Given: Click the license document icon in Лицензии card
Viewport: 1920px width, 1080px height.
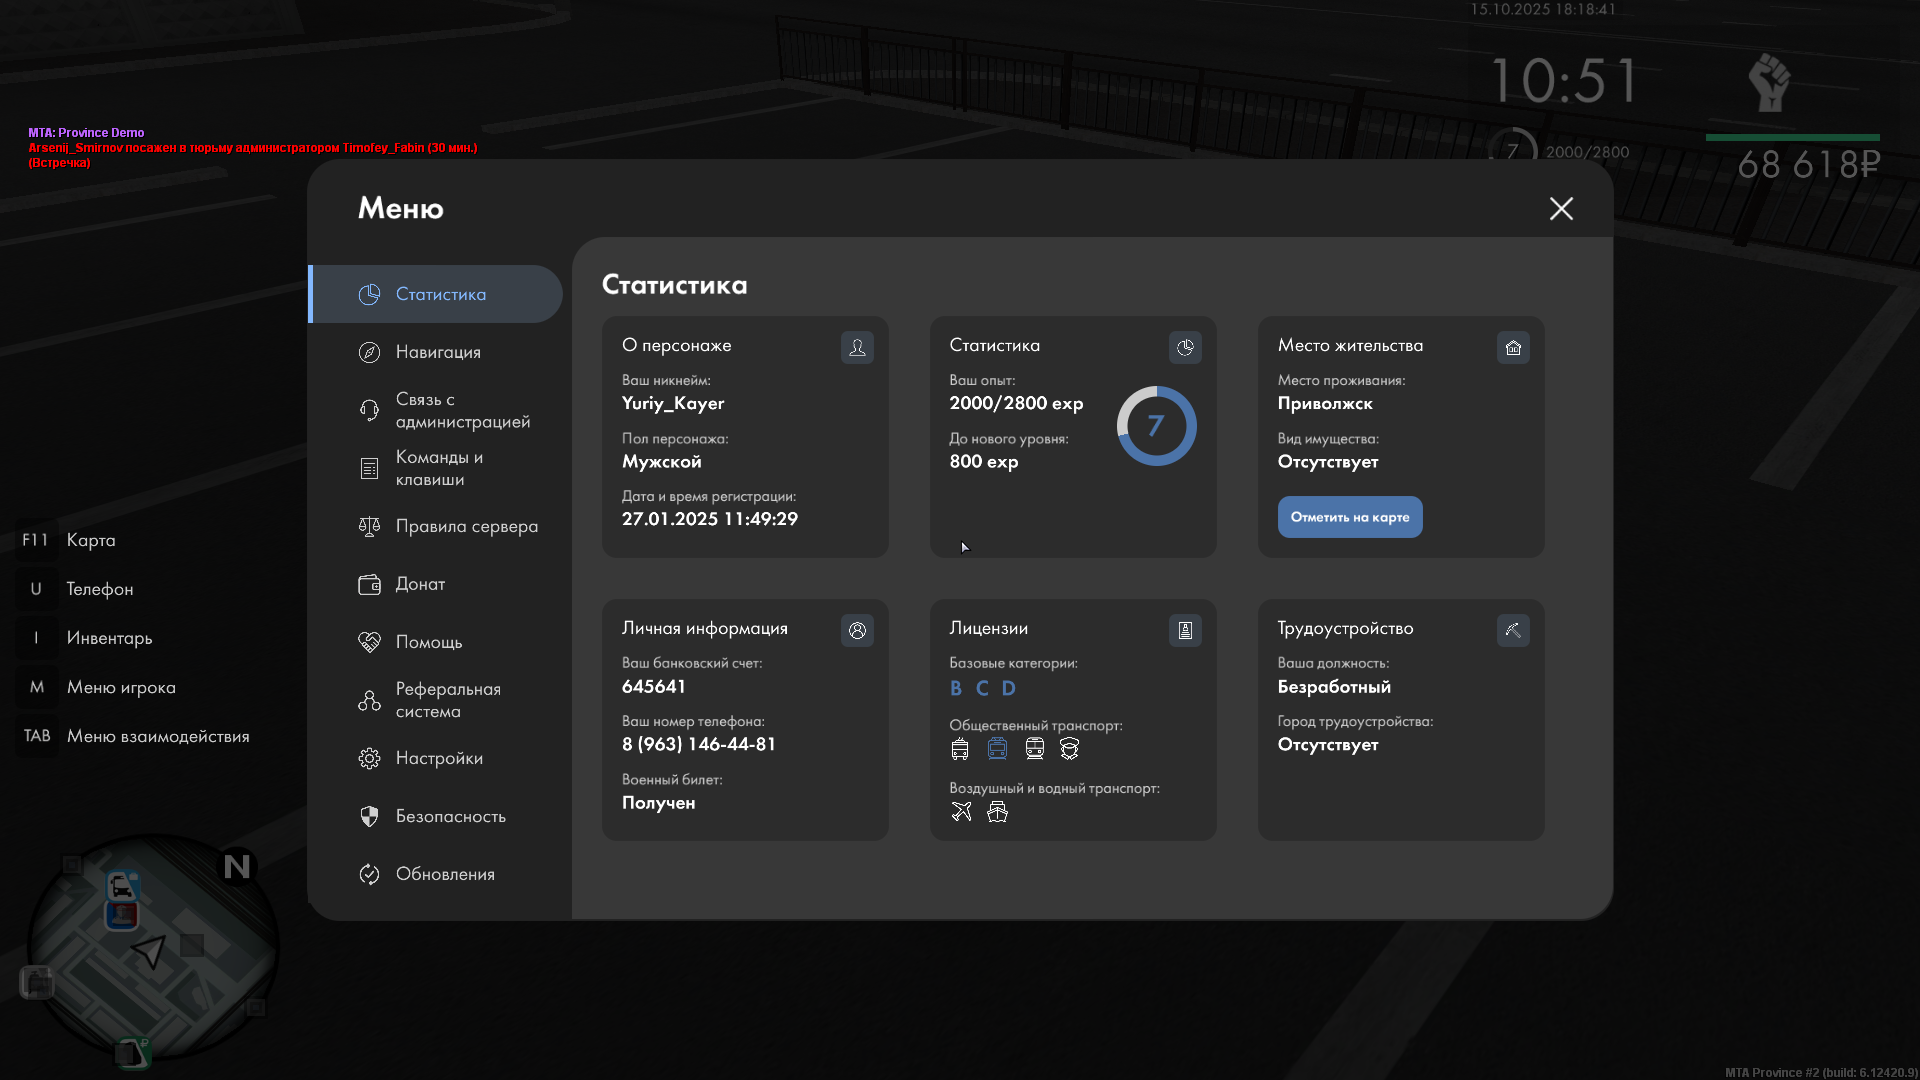Looking at the screenshot, I should point(1185,630).
